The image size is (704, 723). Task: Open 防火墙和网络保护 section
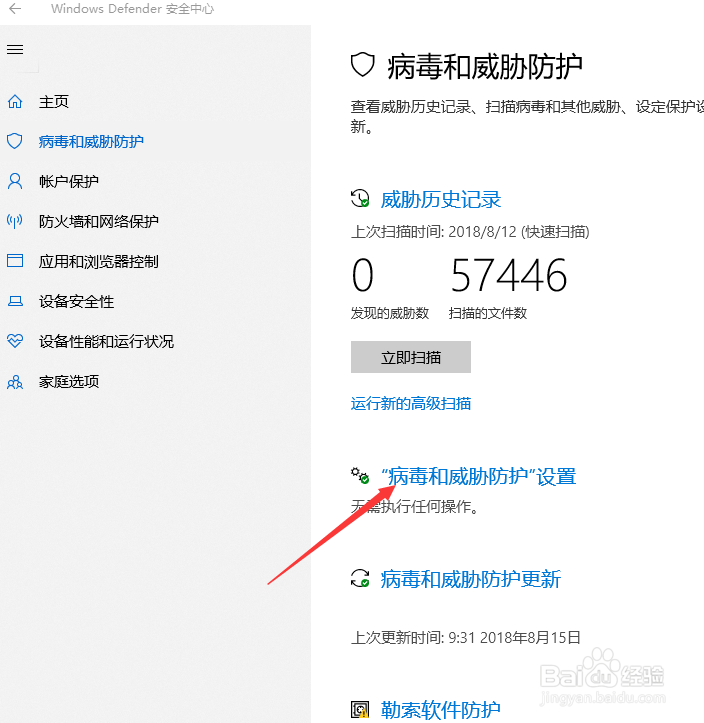click(x=99, y=222)
